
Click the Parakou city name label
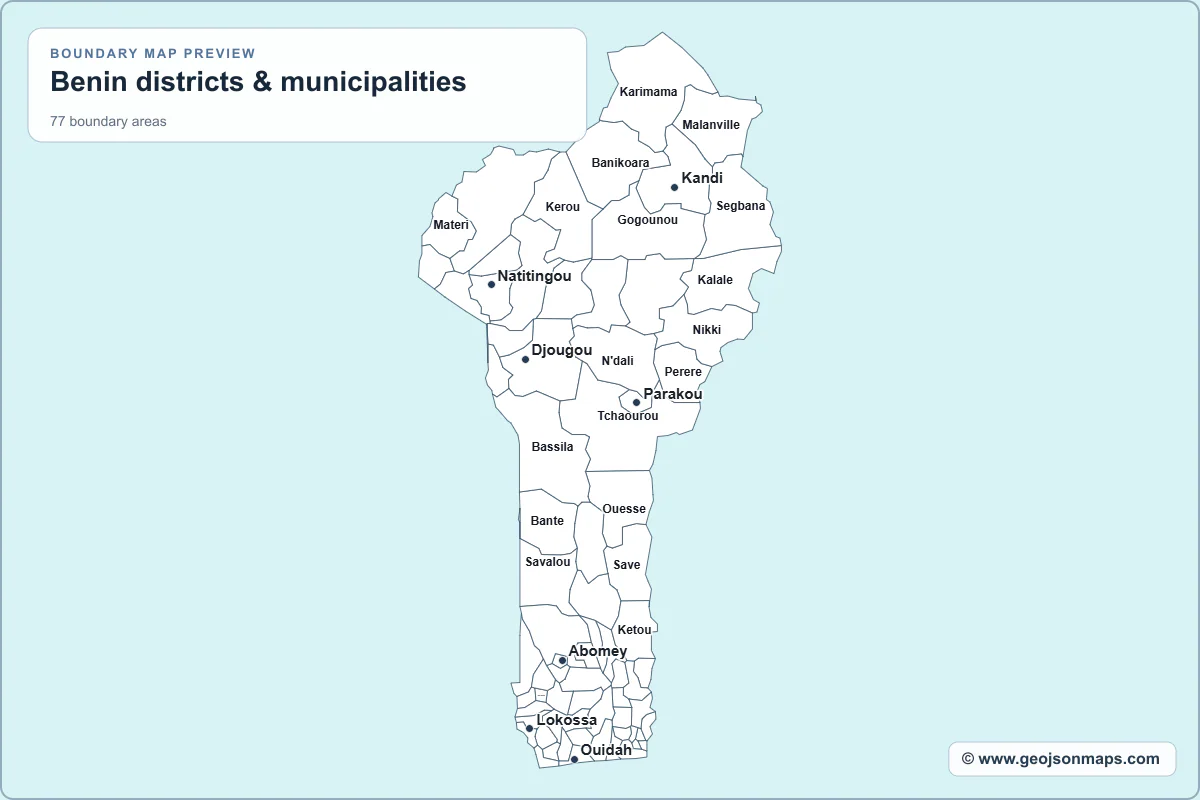pyautogui.click(x=673, y=394)
